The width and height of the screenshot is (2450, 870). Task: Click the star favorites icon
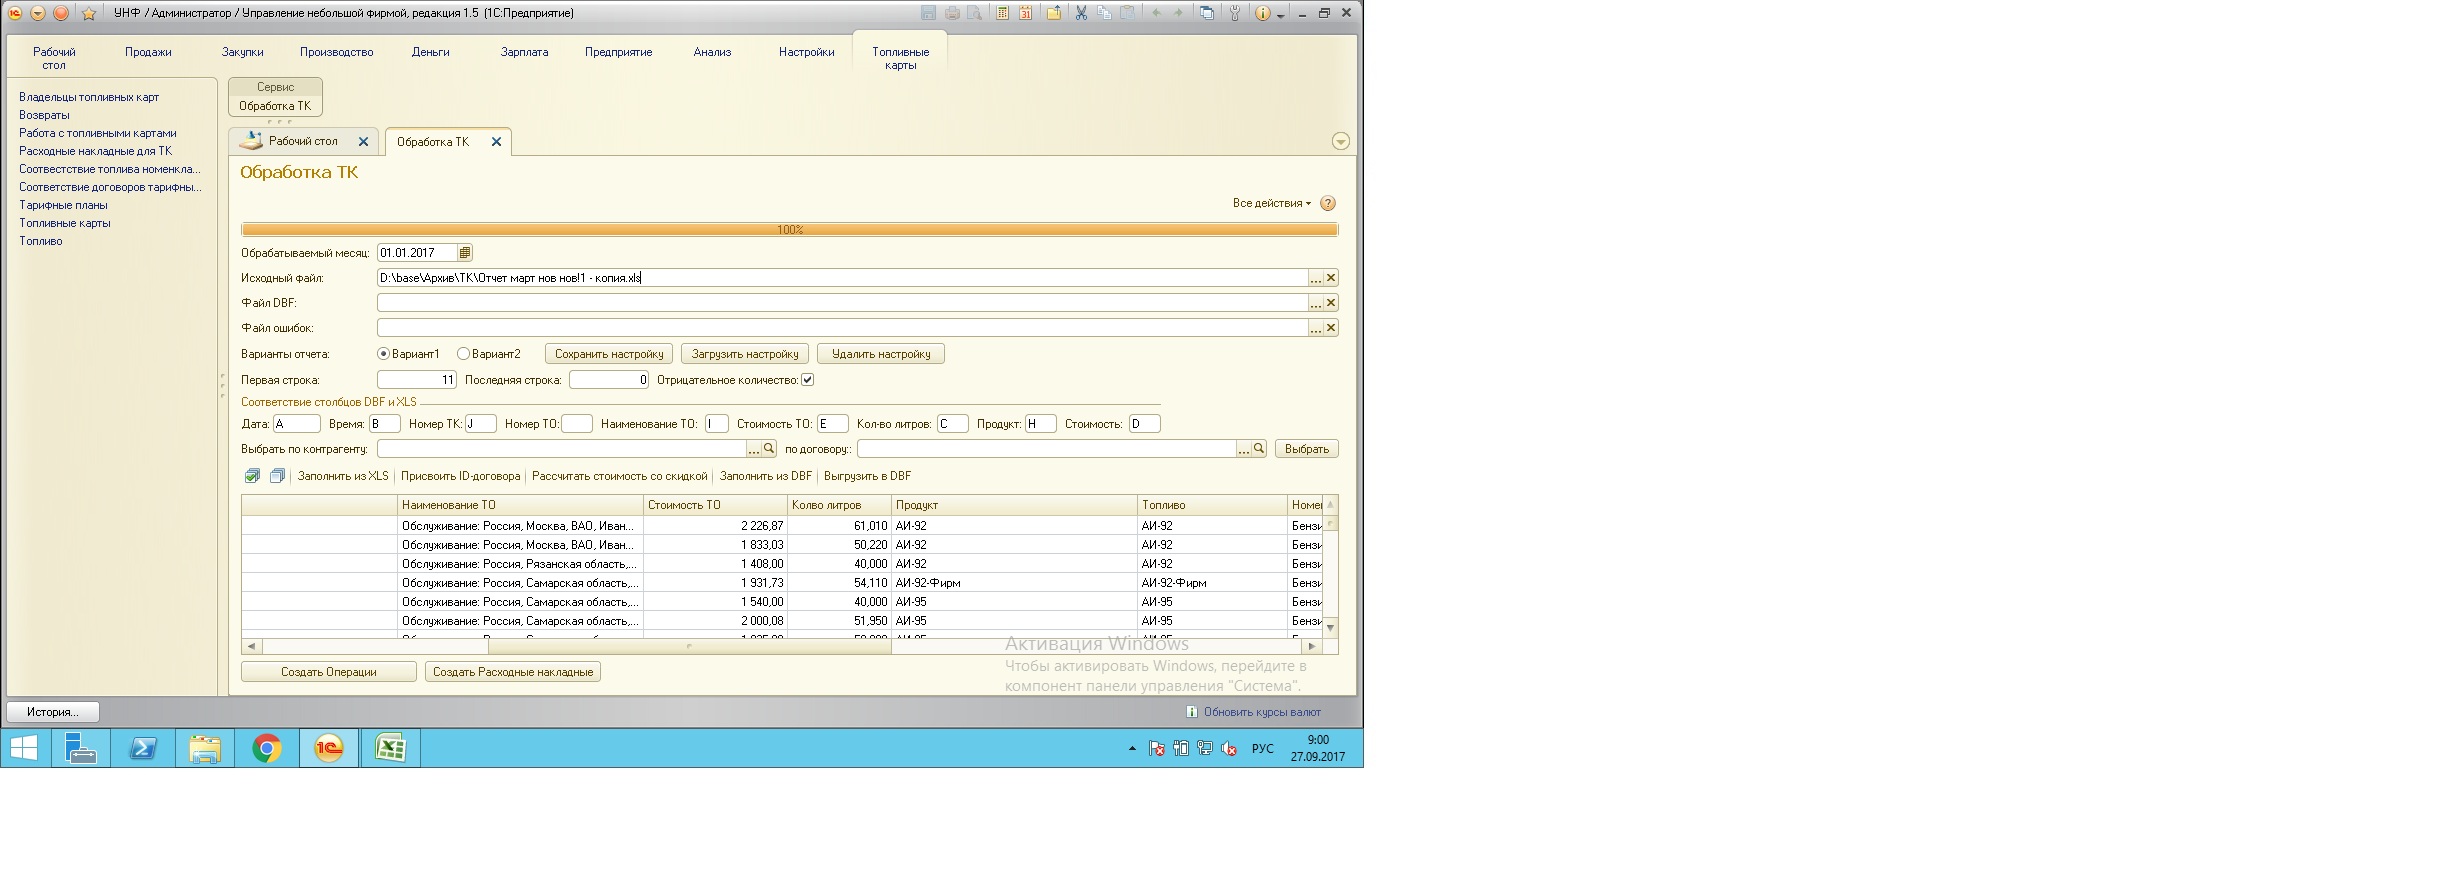pyautogui.click(x=89, y=13)
